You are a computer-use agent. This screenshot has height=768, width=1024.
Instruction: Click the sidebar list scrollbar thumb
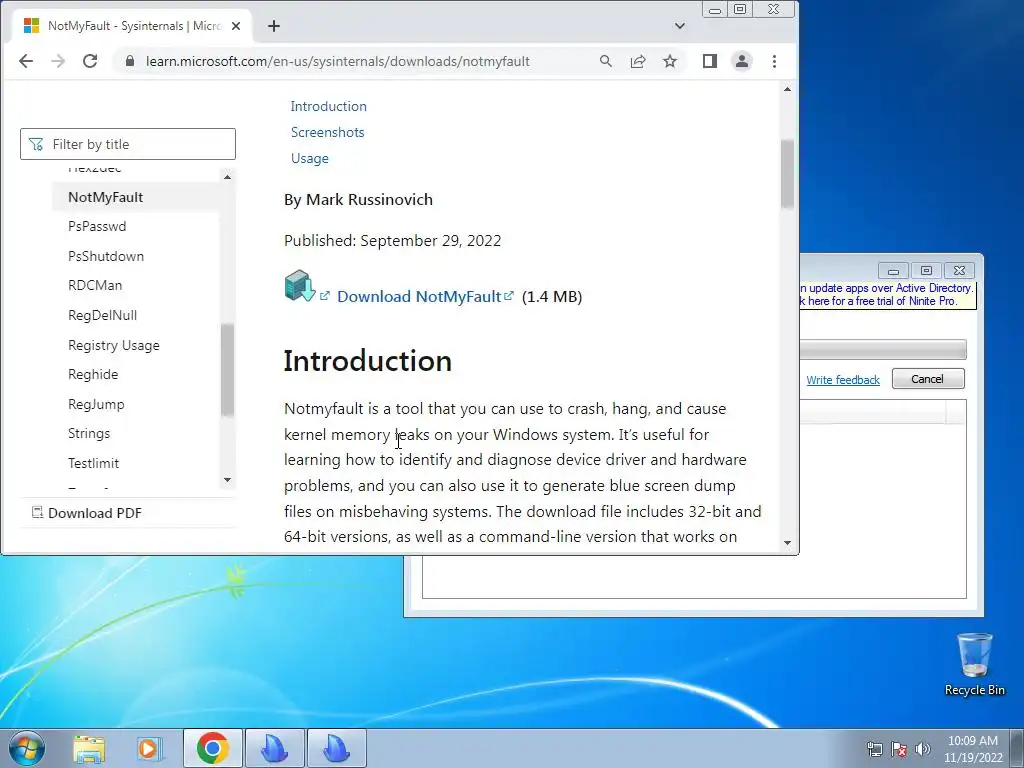coord(227,370)
